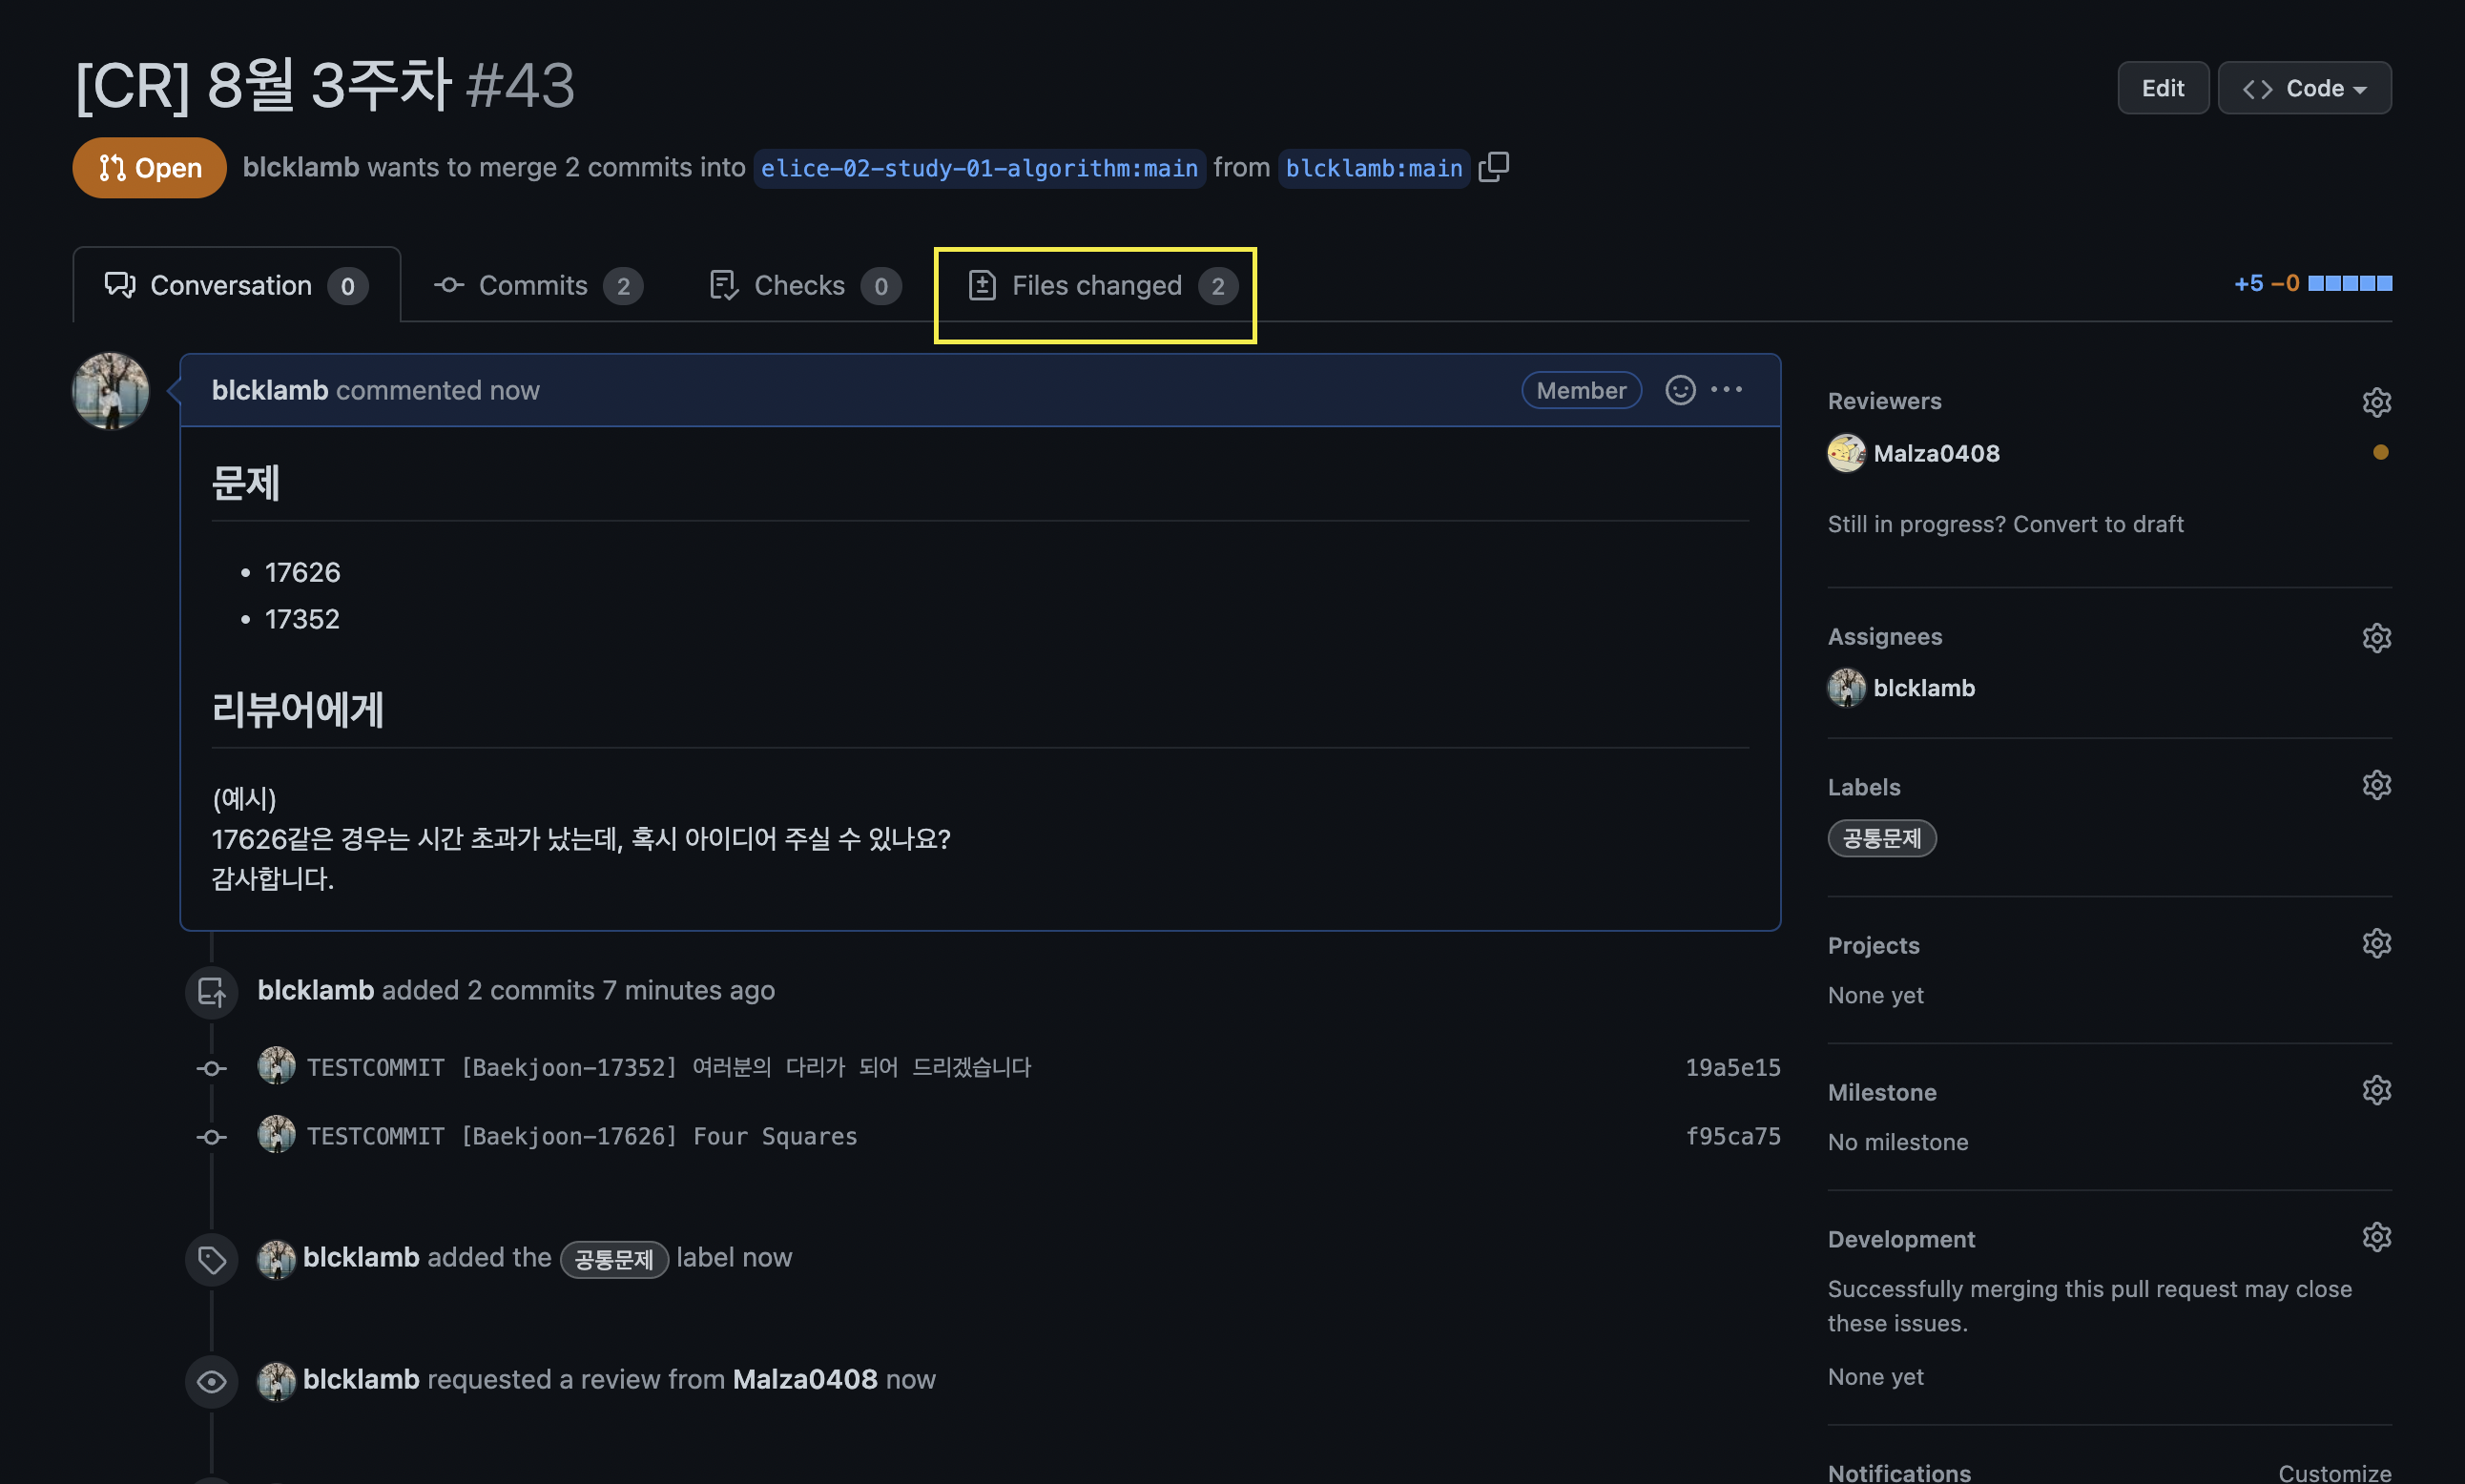Click Customize notifications link
The width and height of the screenshot is (2465, 1484).
point(2334,1472)
